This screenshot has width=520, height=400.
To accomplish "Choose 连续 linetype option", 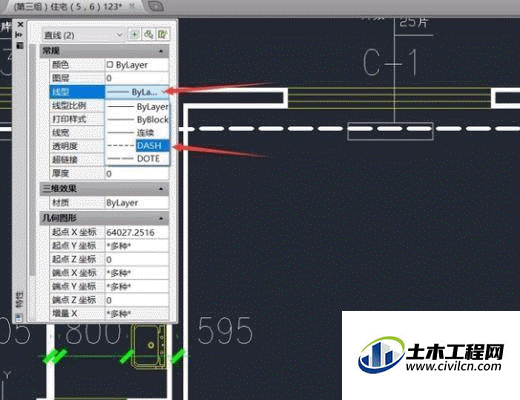I will point(138,133).
